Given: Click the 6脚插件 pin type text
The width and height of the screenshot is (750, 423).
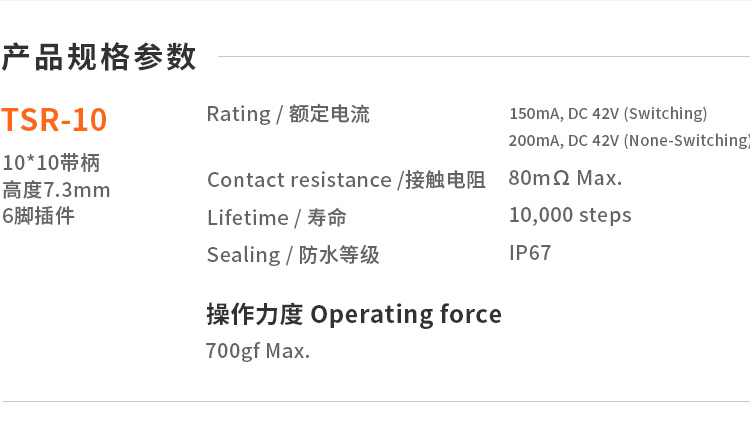Looking at the screenshot, I should coord(38,215).
